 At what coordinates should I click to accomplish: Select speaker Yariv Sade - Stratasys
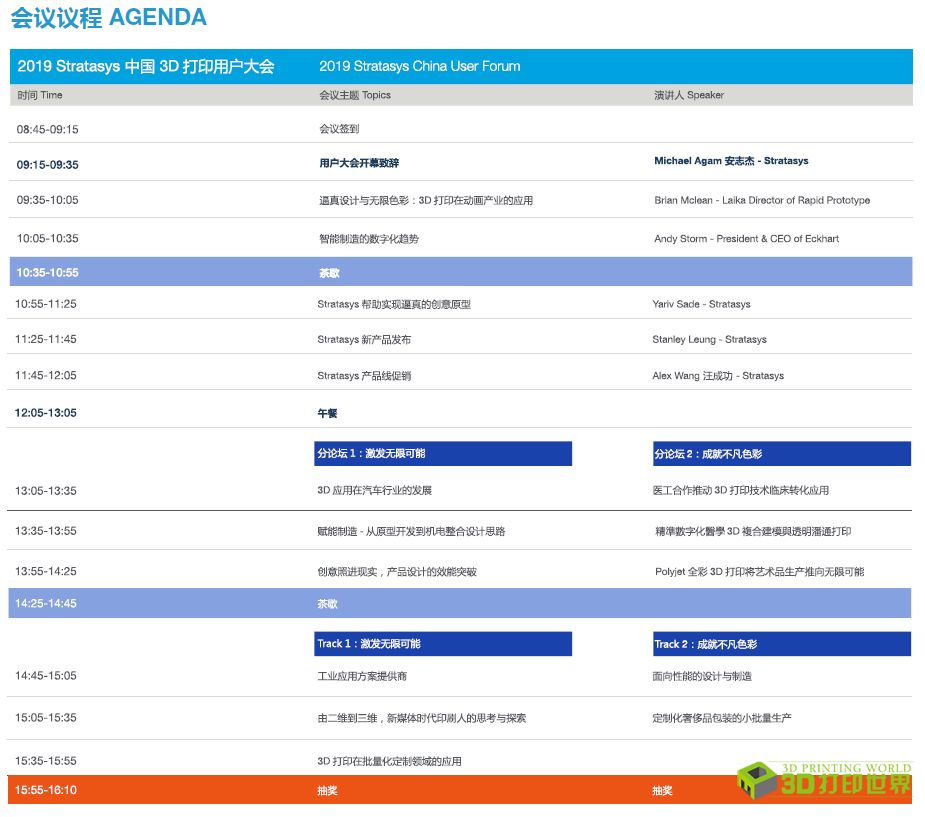pos(701,304)
